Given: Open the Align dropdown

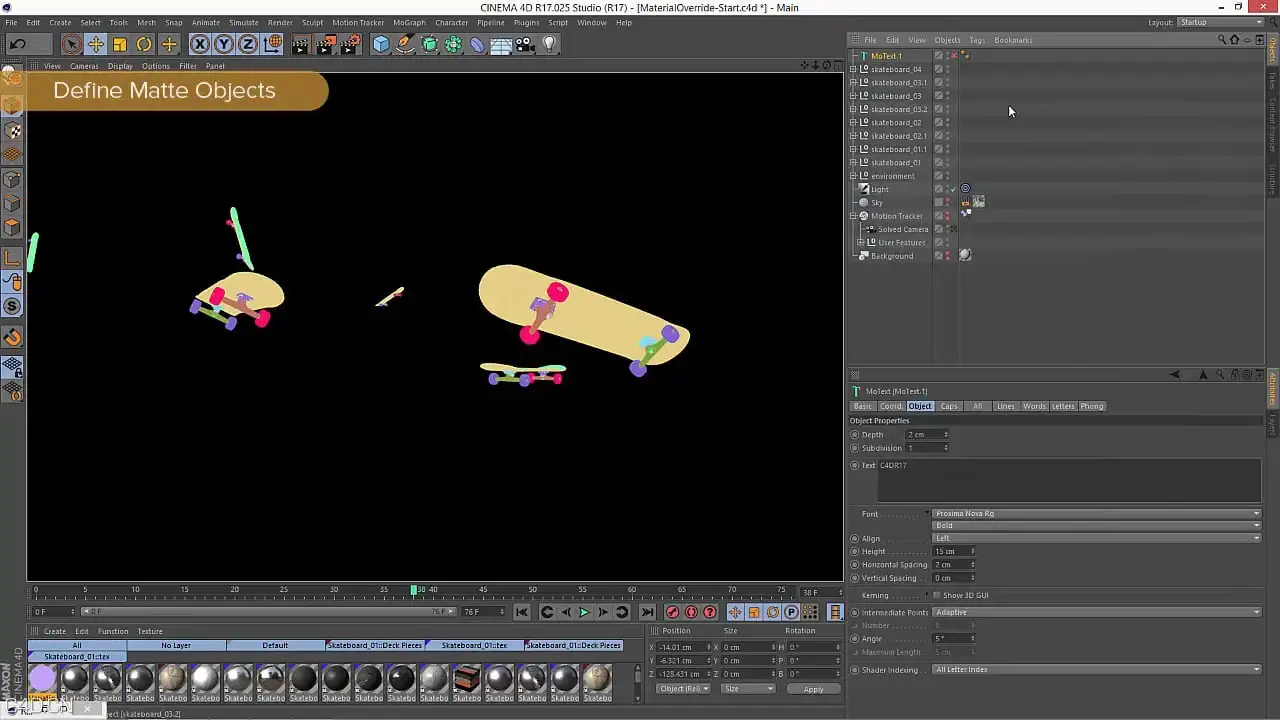Looking at the screenshot, I should pos(1096,538).
